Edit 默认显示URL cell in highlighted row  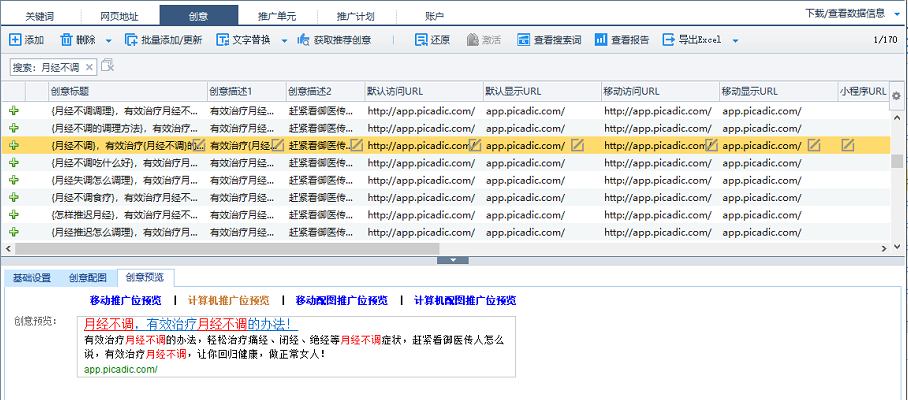tap(577, 145)
